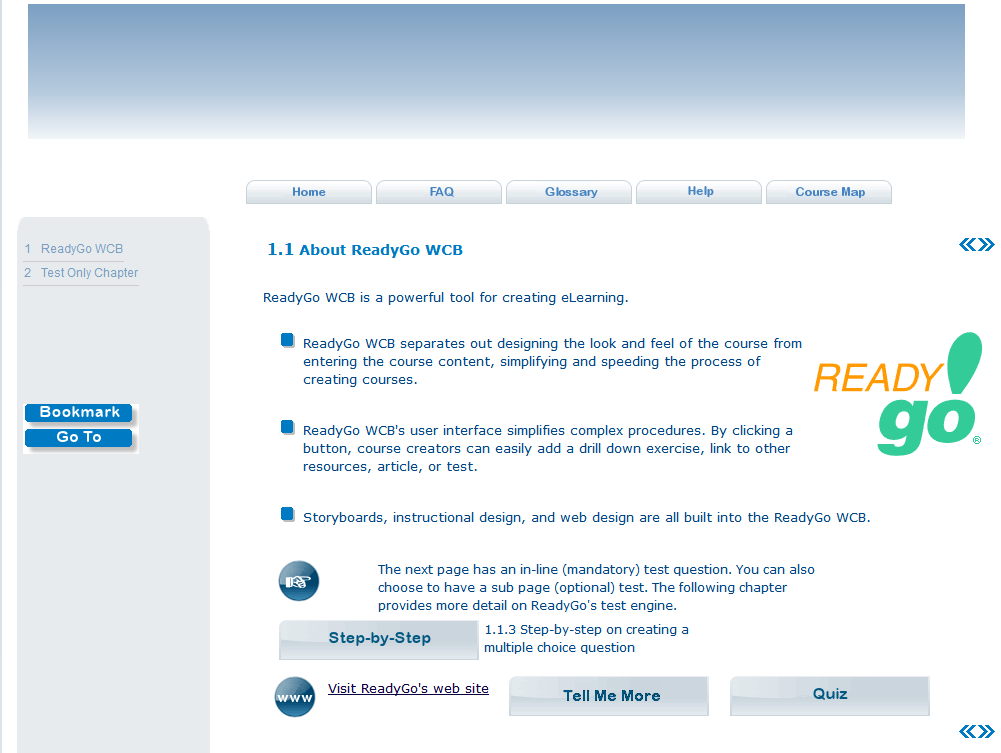Open the Glossary tab

[x=569, y=192]
